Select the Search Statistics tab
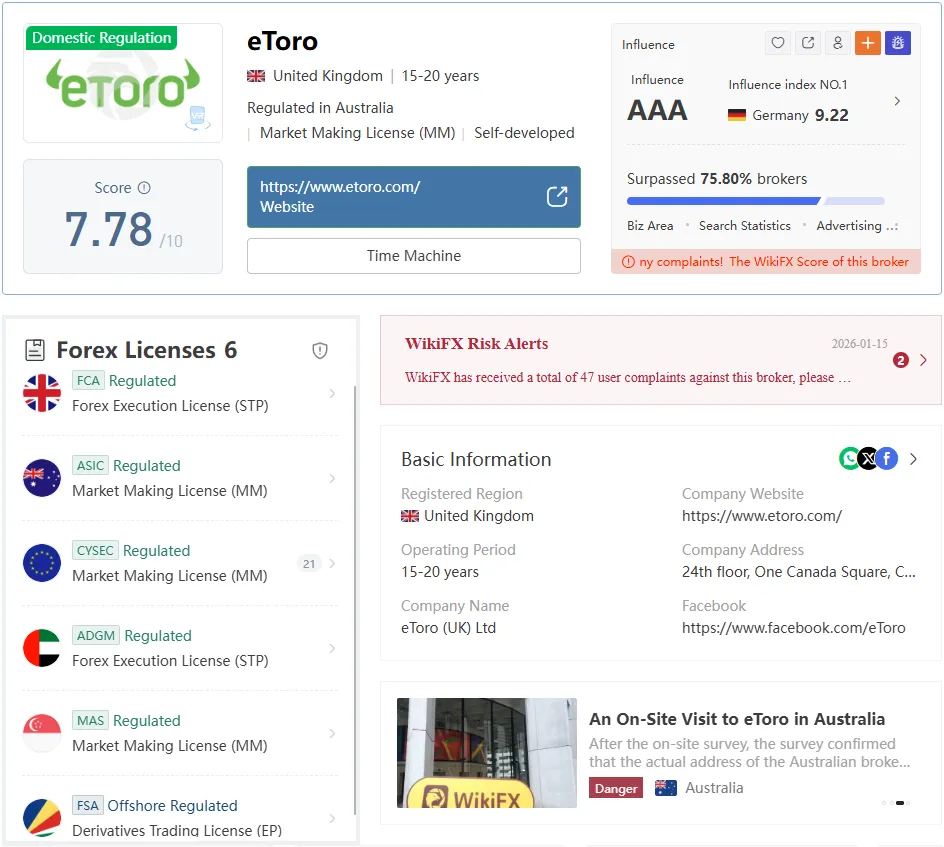The height and width of the screenshot is (847, 944). coord(745,226)
